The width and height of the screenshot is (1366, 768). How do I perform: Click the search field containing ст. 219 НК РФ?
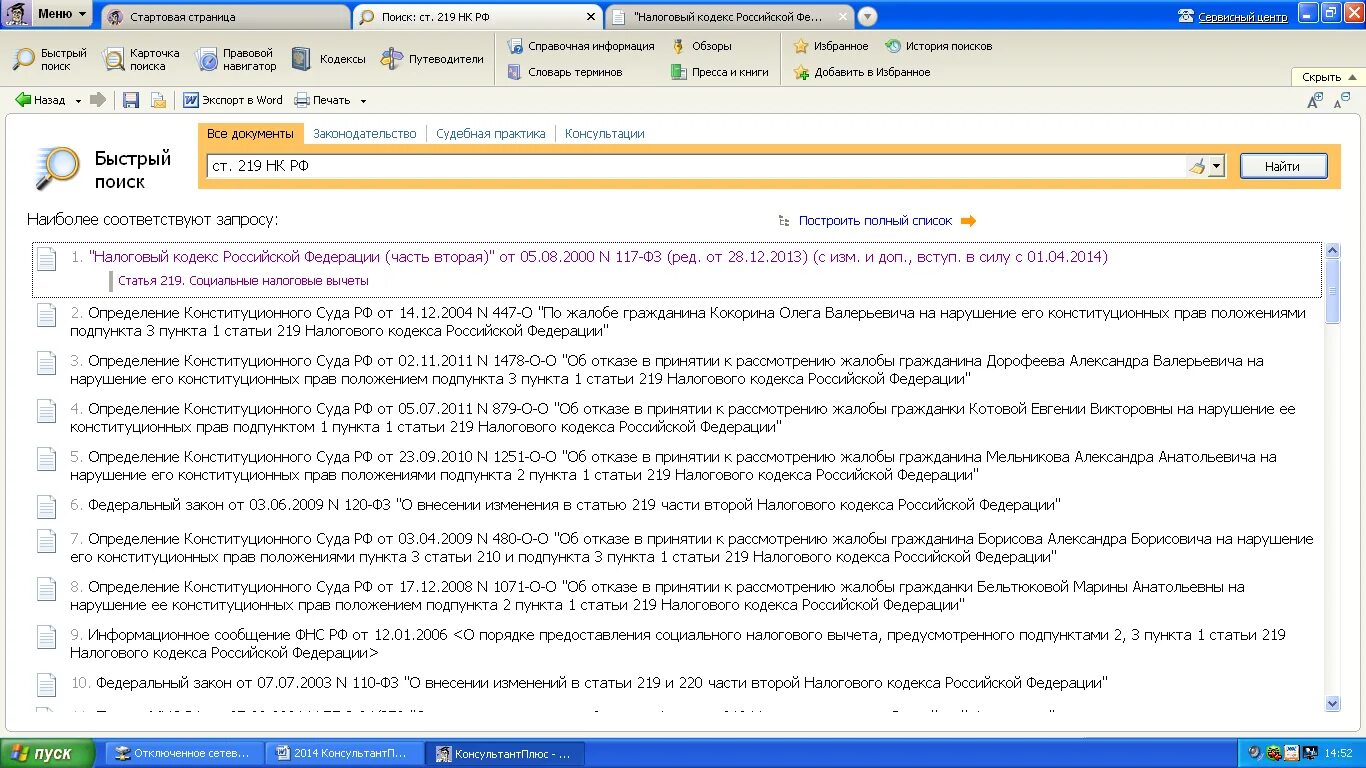coord(696,167)
